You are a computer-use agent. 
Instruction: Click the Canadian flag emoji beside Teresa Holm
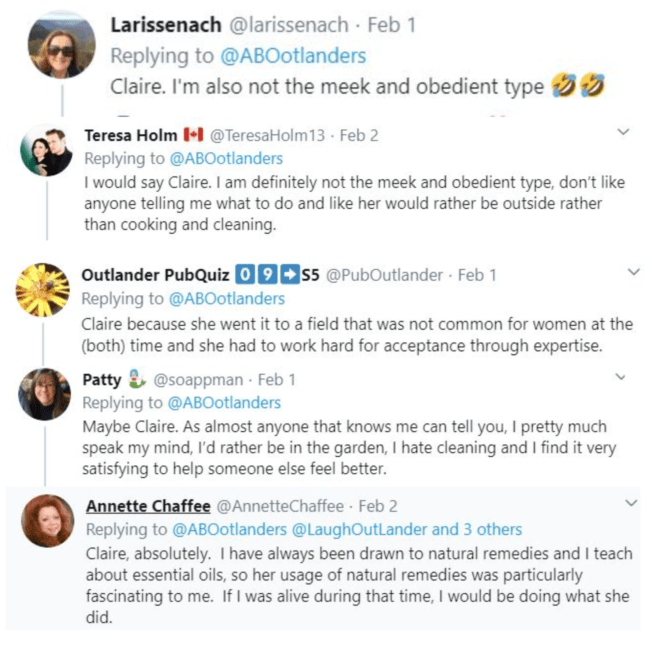[x=194, y=135]
